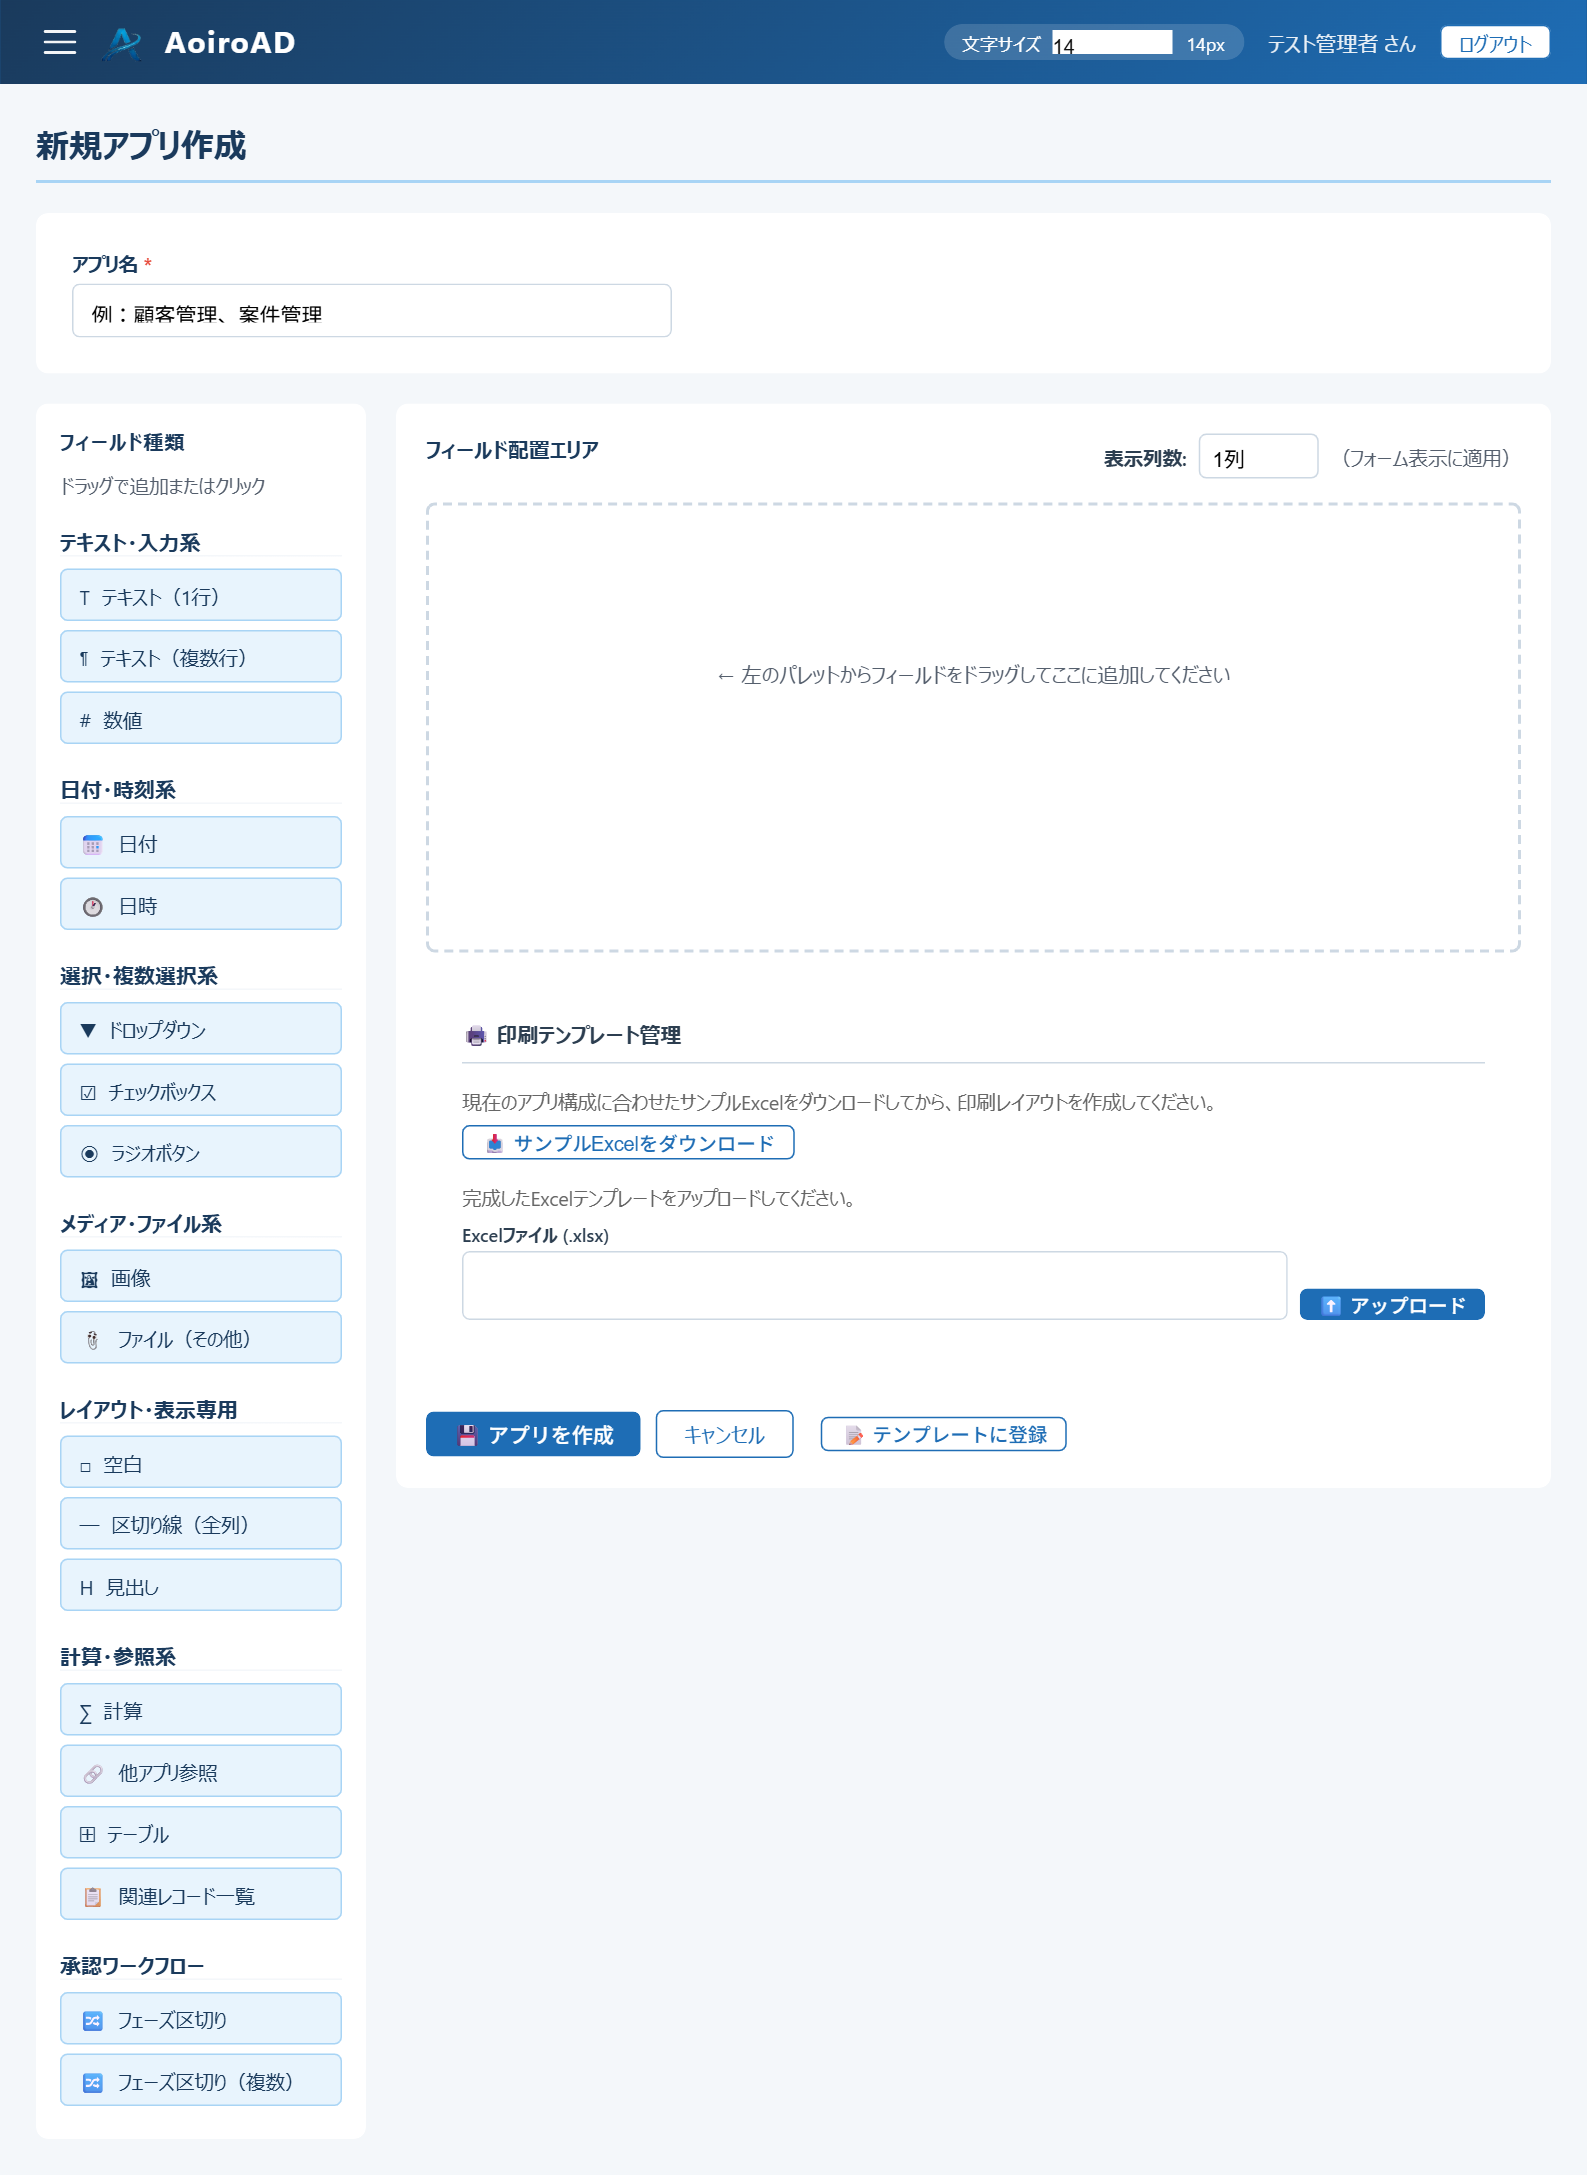Open the hamburger navigation menu
The height and width of the screenshot is (2175, 1587).
click(x=60, y=42)
